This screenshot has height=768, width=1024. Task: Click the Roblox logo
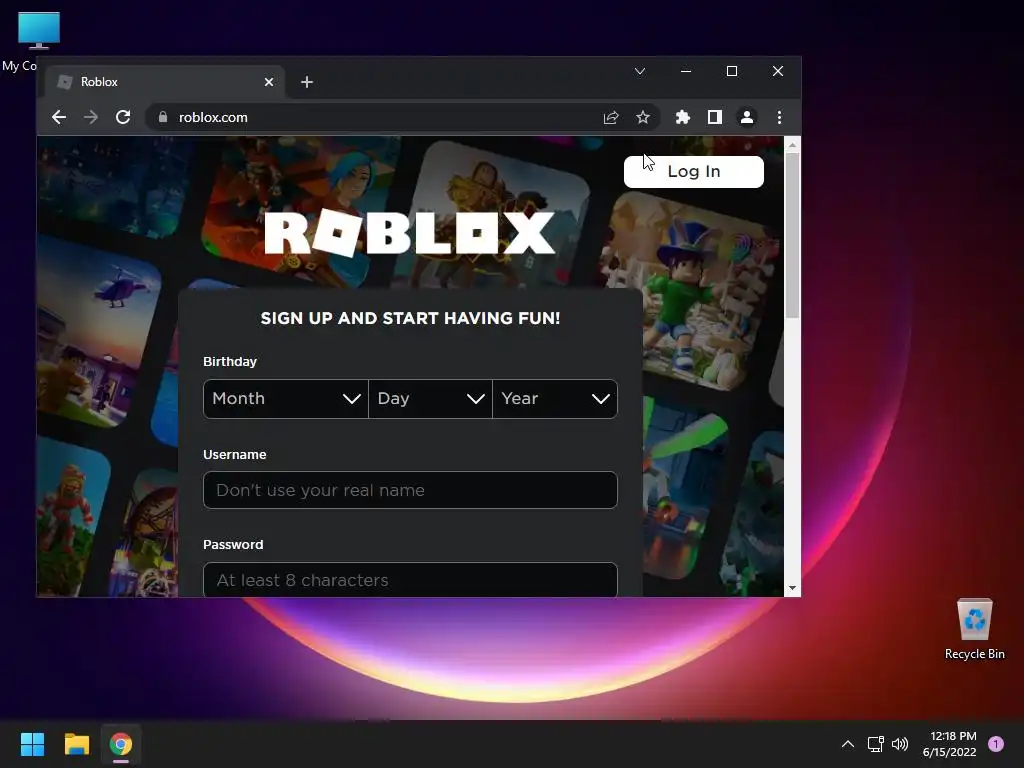coord(409,233)
